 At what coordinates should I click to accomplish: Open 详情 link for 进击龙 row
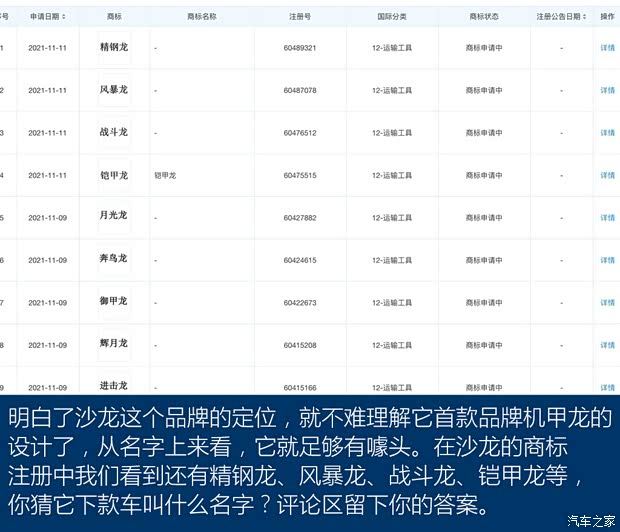[607, 388]
